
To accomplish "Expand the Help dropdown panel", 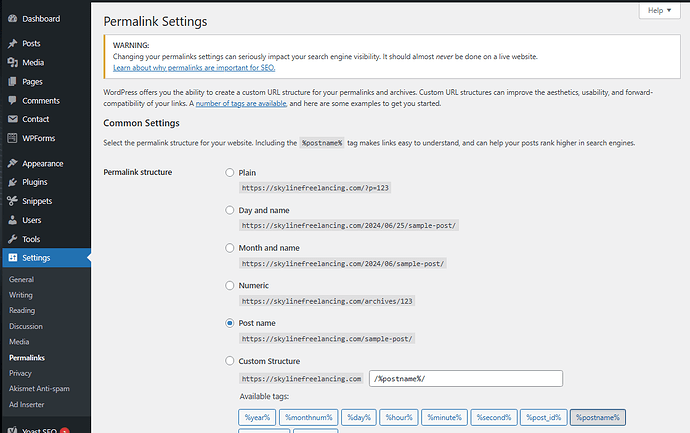I will point(661,10).
